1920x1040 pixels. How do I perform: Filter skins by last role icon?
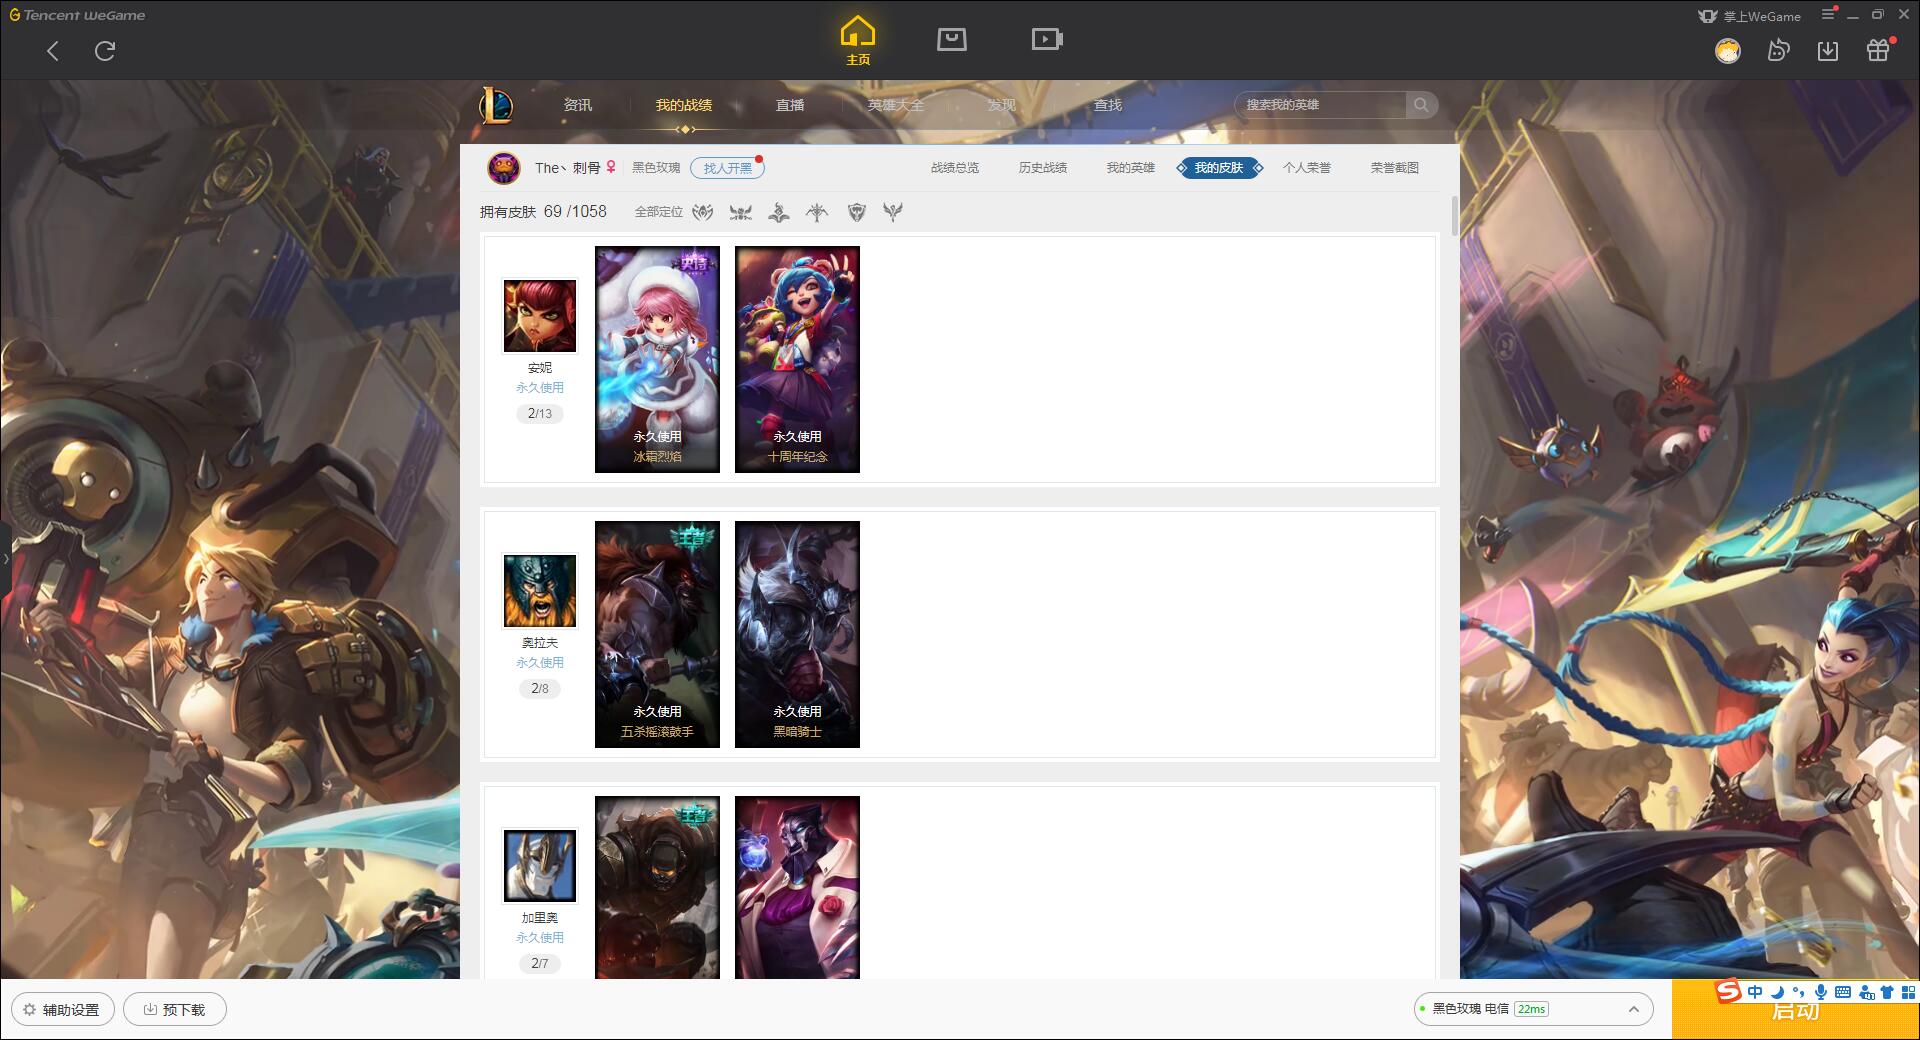click(893, 212)
